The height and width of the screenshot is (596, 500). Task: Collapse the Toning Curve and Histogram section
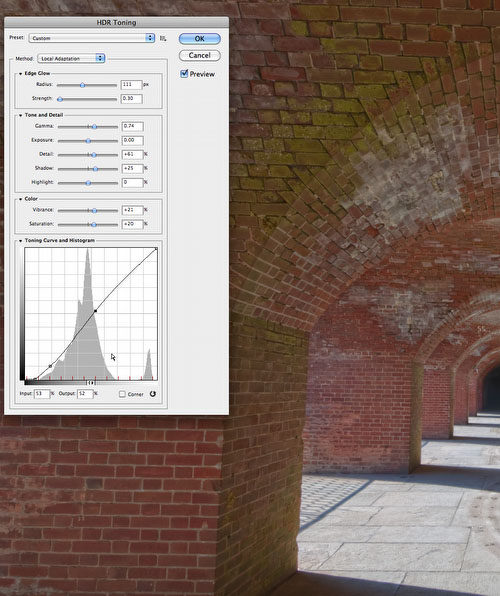pos(21,241)
